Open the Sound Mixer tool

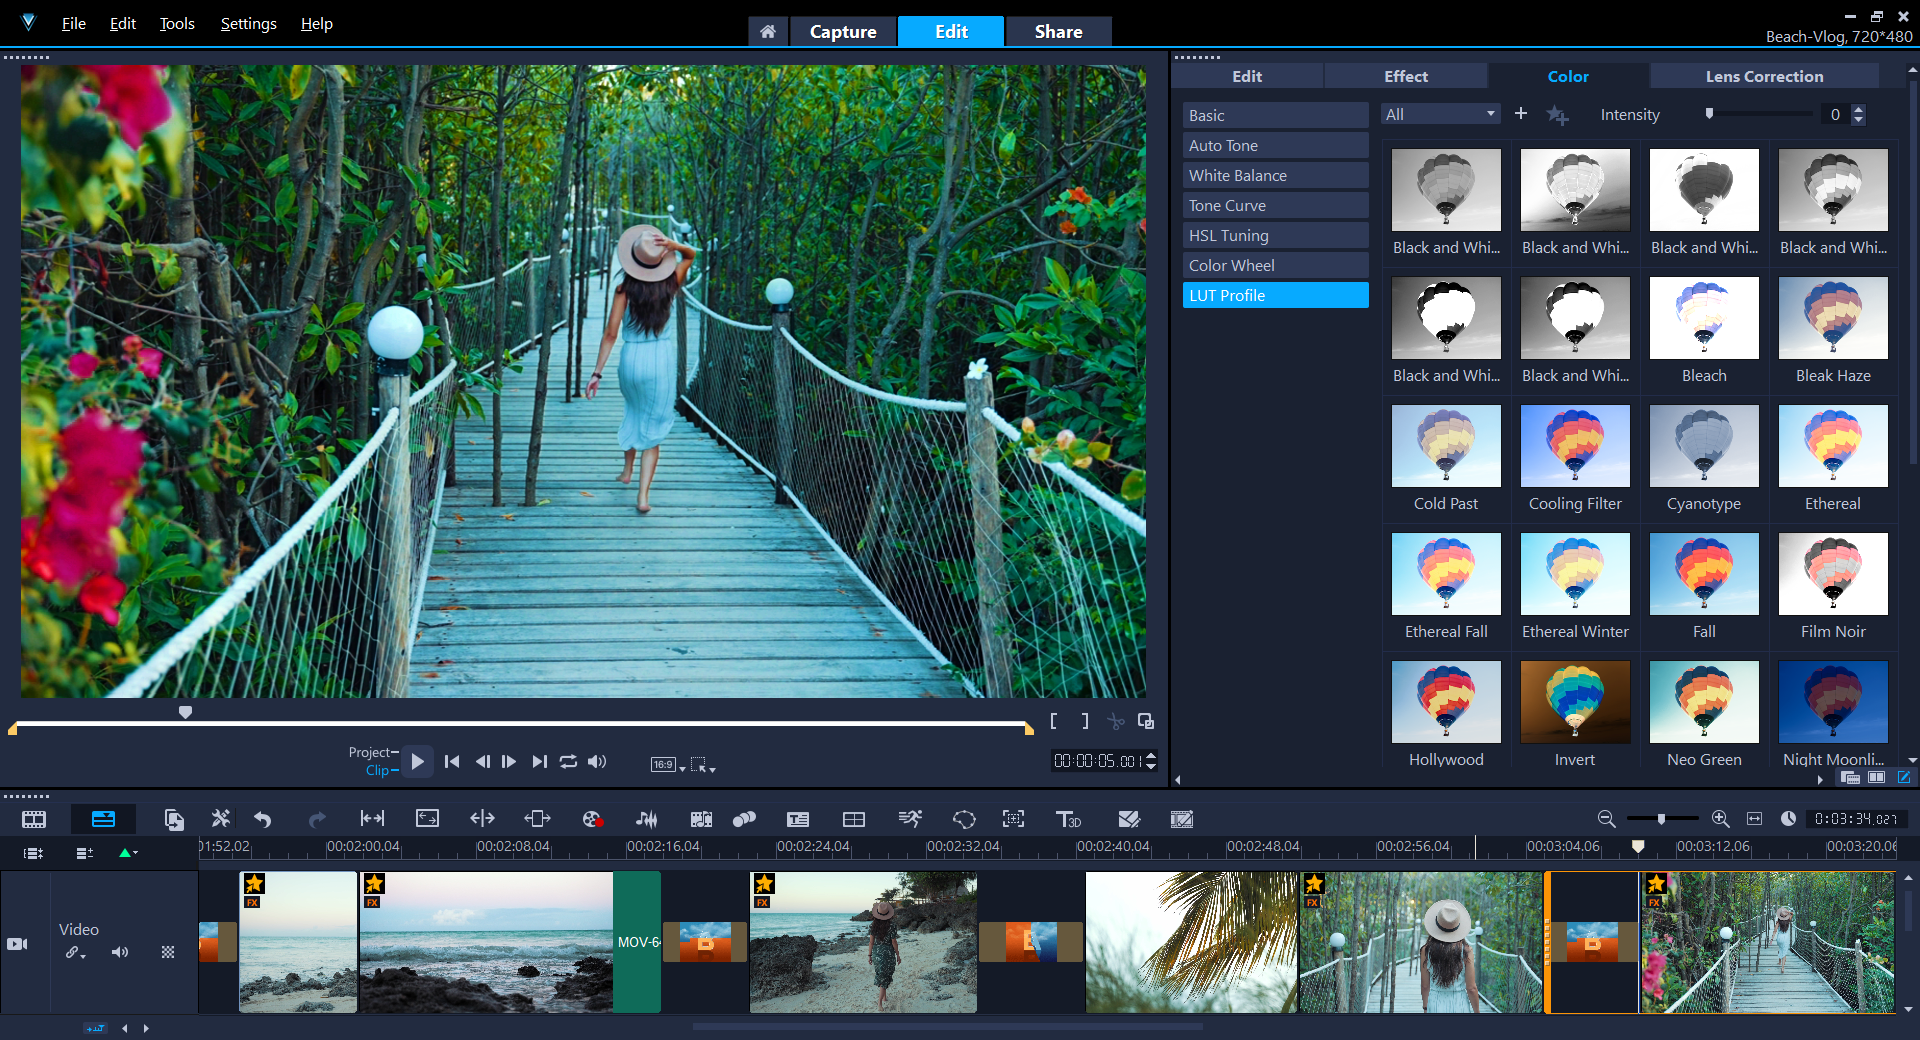(647, 819)
